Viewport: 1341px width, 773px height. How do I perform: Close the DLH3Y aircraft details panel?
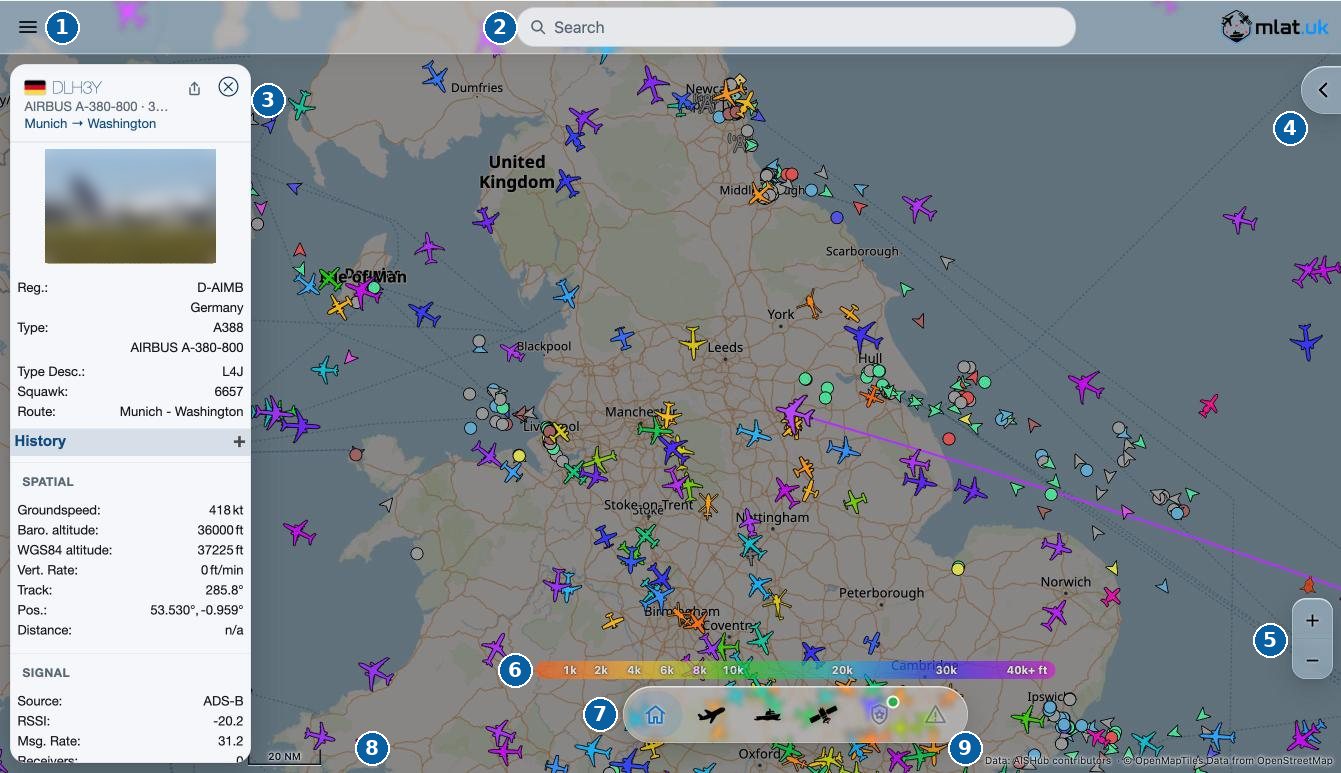(228, 87)
